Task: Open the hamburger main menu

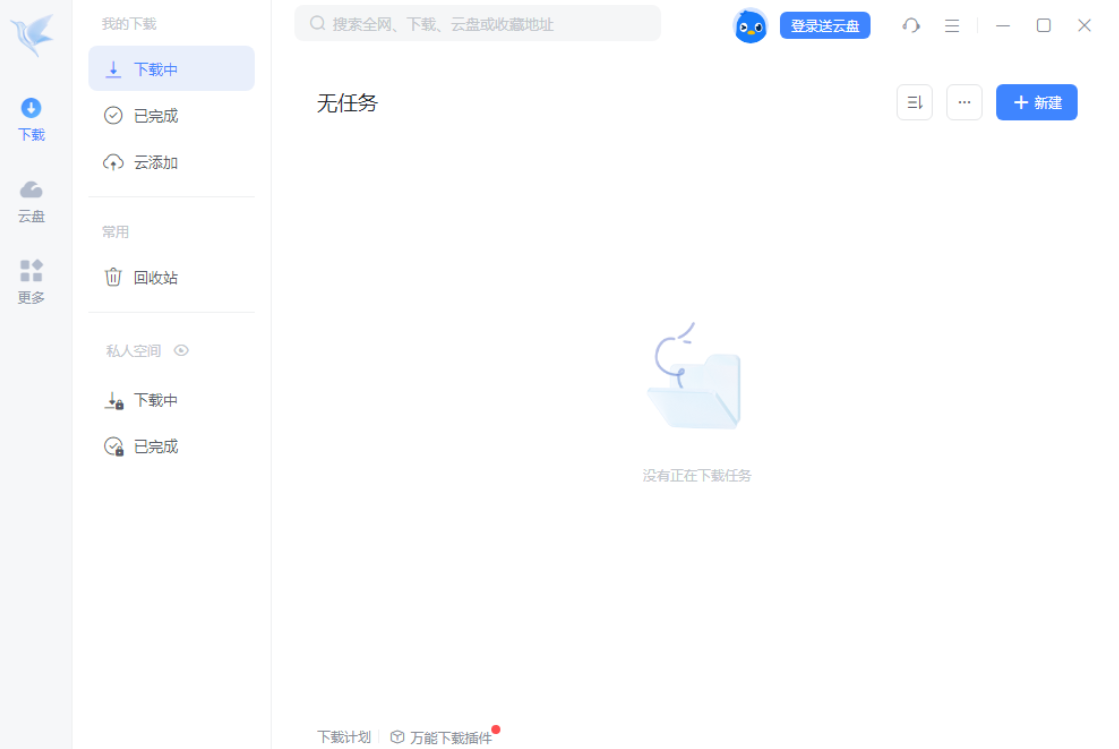Action: click(952, 26)
